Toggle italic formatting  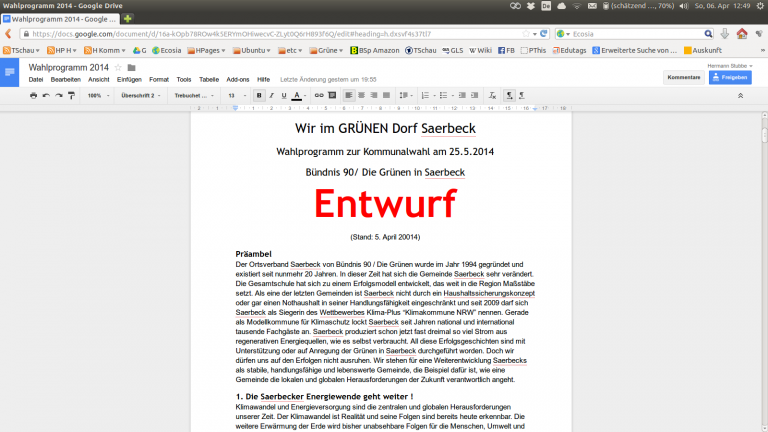coord(271,96)
